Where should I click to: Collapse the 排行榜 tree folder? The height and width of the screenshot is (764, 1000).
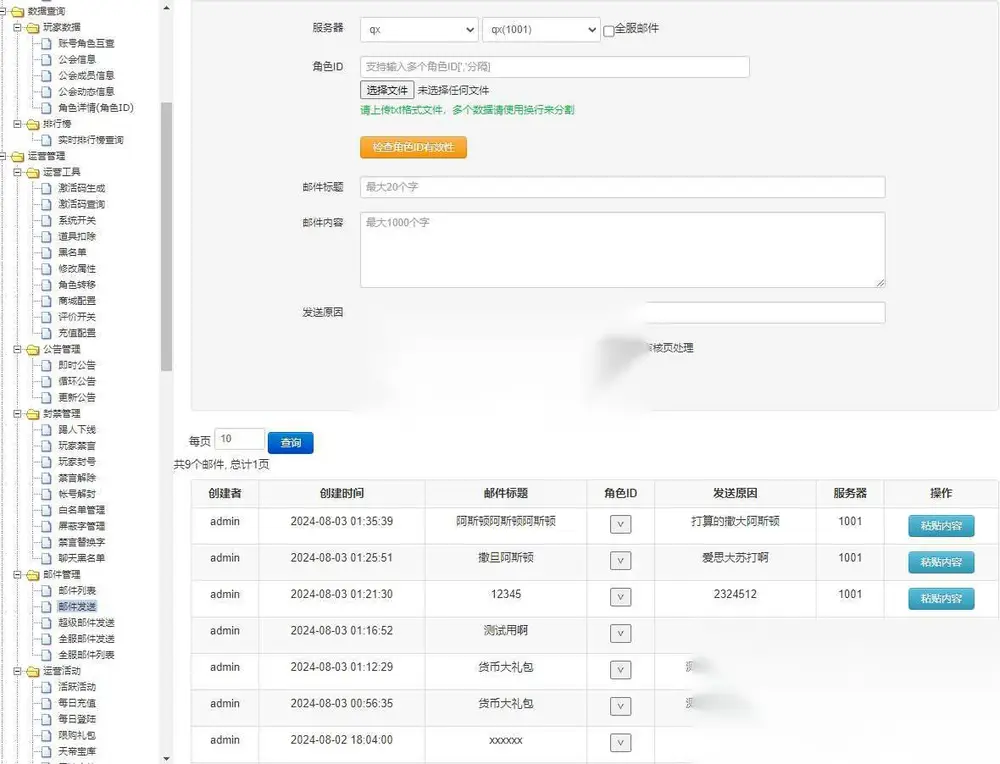click(x=18, y=124)
